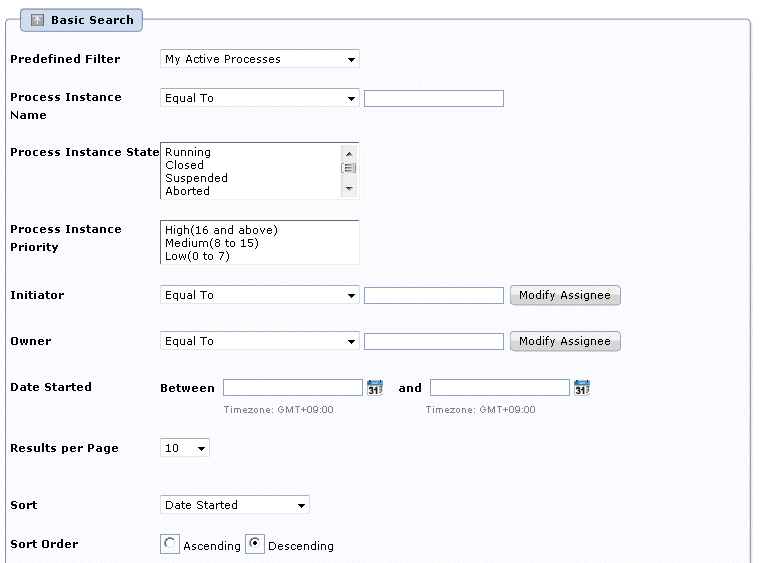Focus the Owner value text field
Screen dimensions: 762x563
pos(433,341)
